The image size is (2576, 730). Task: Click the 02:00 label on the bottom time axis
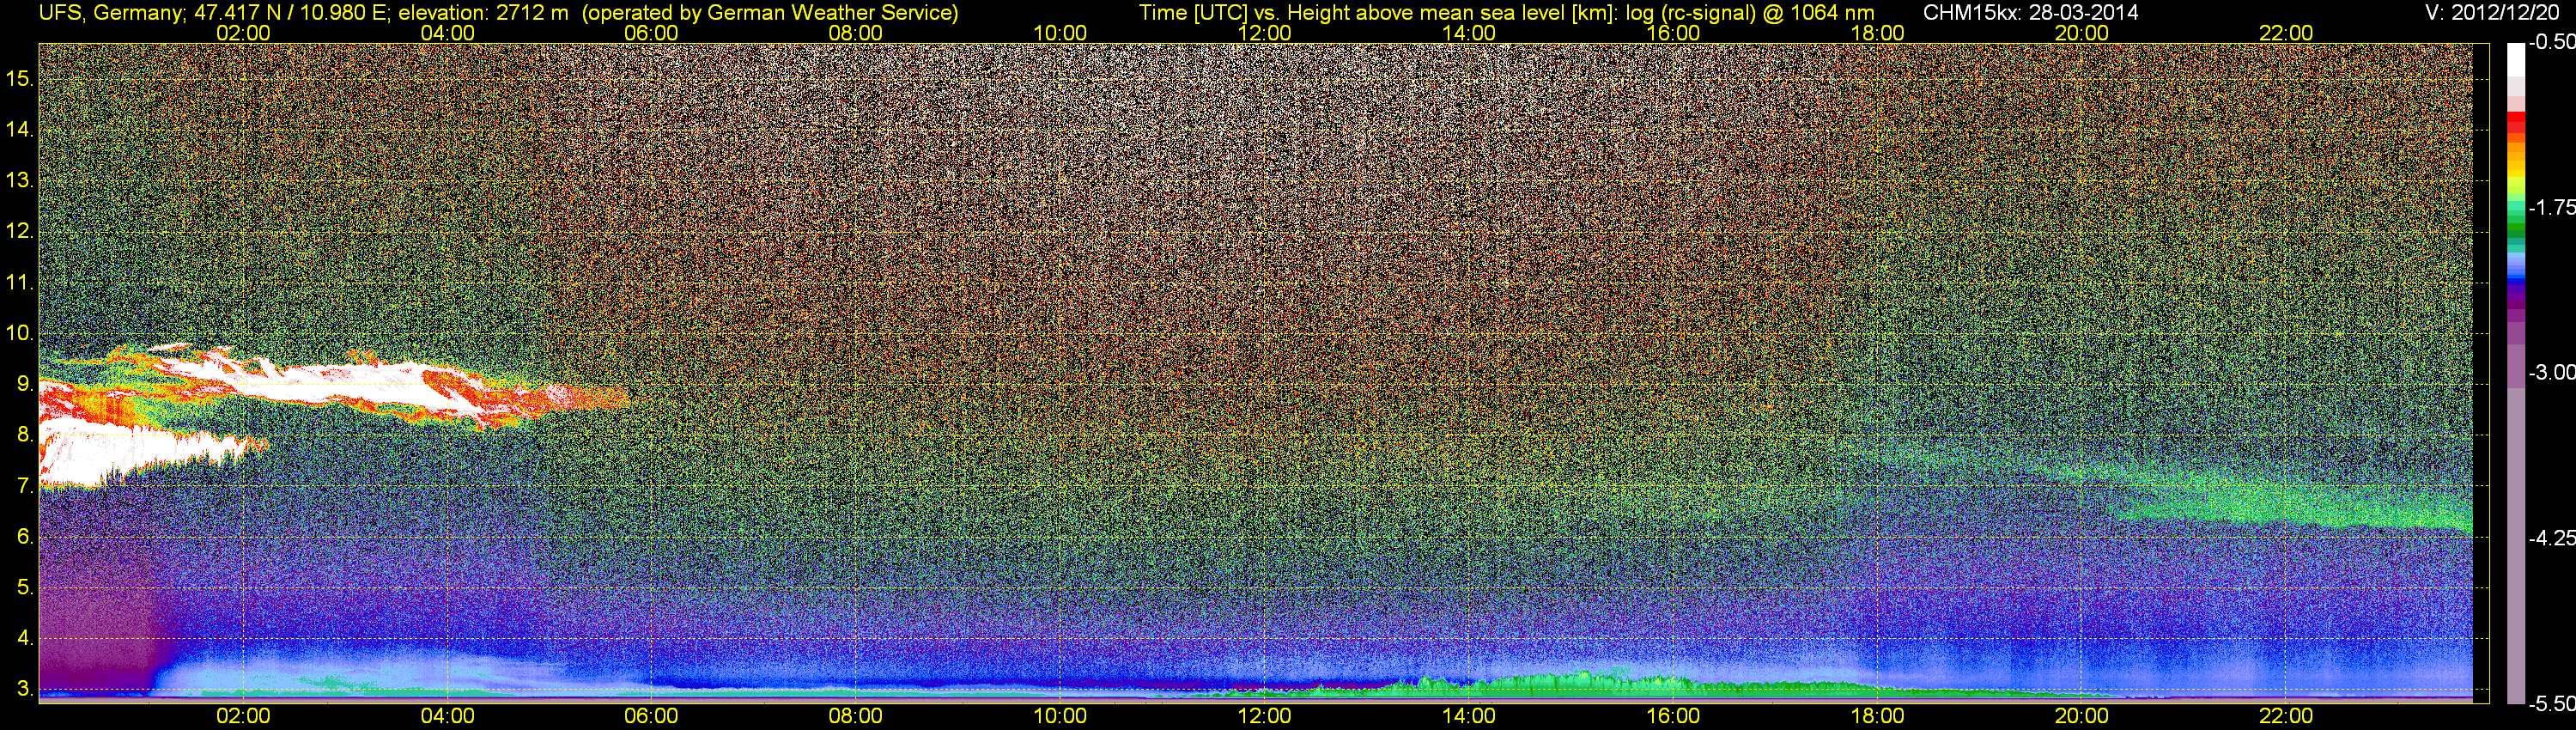coord(243,716)
